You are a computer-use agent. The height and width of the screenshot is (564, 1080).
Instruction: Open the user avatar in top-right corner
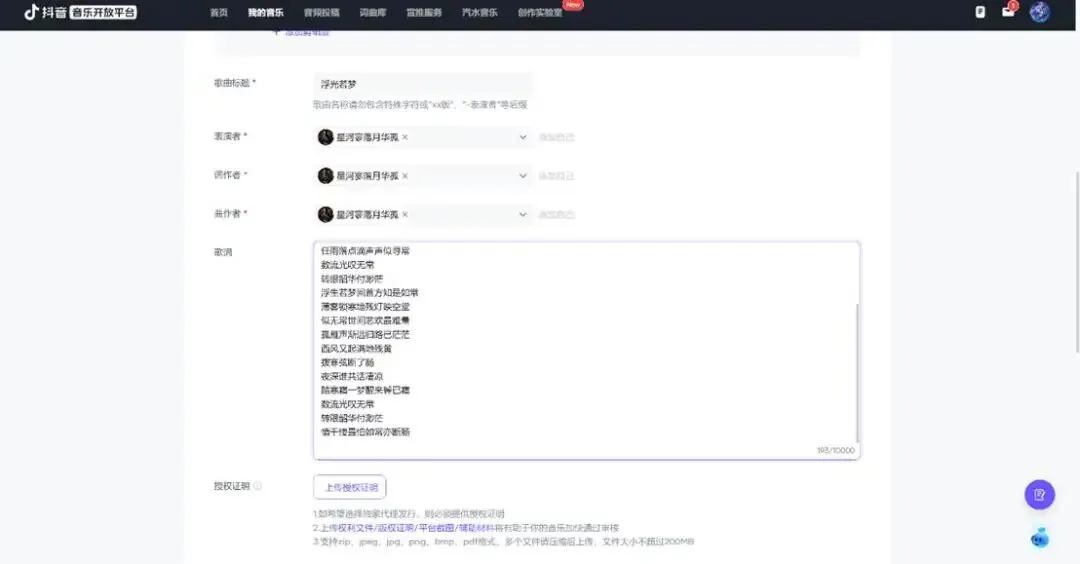[1039, 12]
